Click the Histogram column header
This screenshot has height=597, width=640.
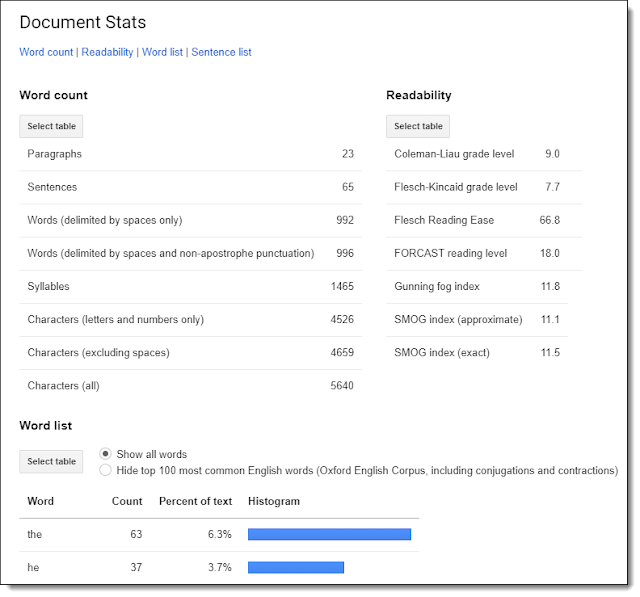[273, 501]
